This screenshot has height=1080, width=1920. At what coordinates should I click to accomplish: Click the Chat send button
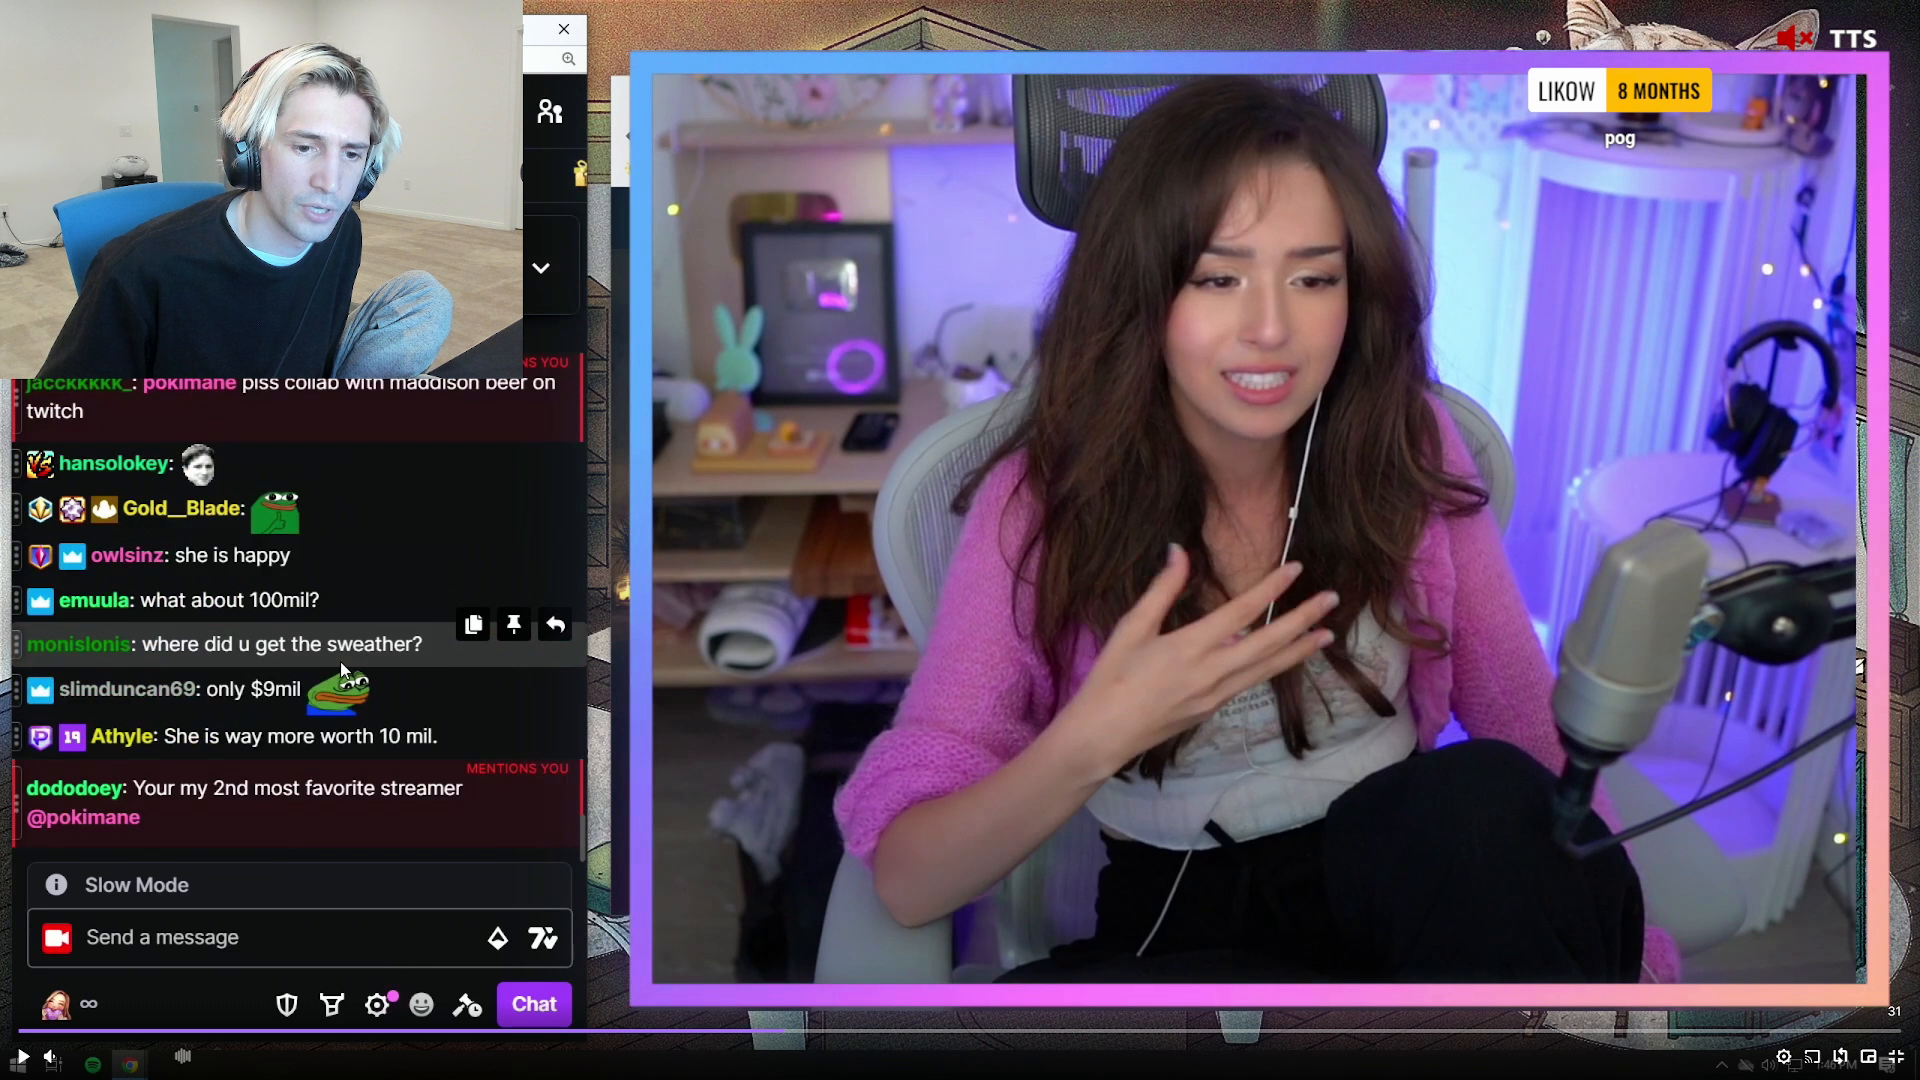534,1004
